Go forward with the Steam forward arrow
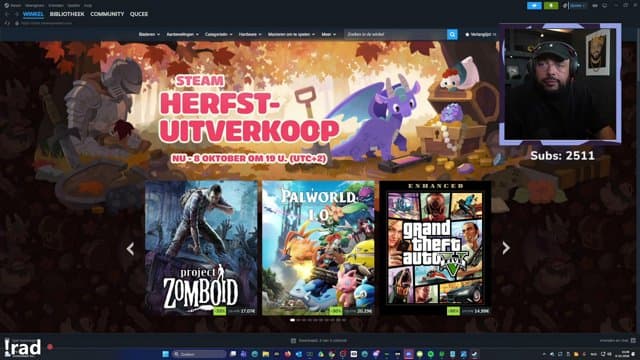Screen dimensions: 640x360 (16, 14)
